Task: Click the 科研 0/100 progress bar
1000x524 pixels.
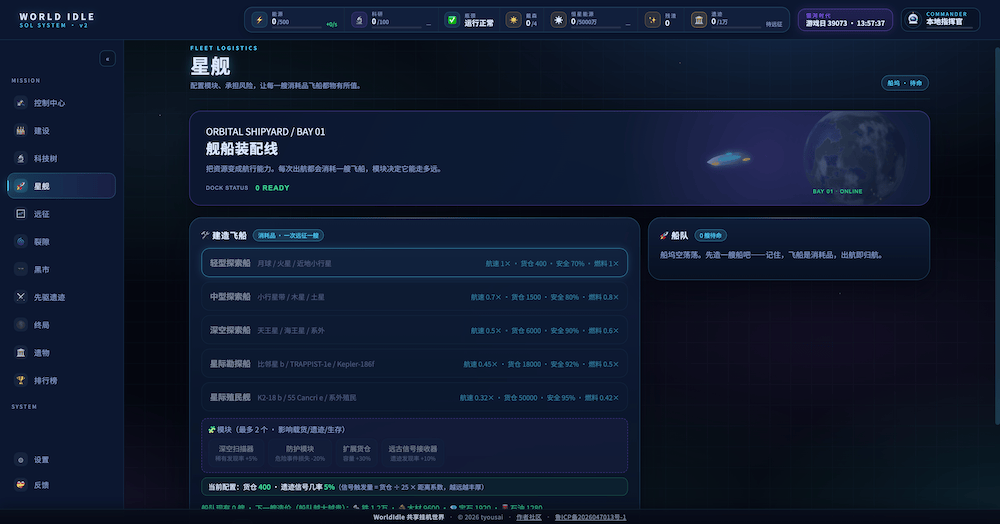Action: click(x=397, y=27)
